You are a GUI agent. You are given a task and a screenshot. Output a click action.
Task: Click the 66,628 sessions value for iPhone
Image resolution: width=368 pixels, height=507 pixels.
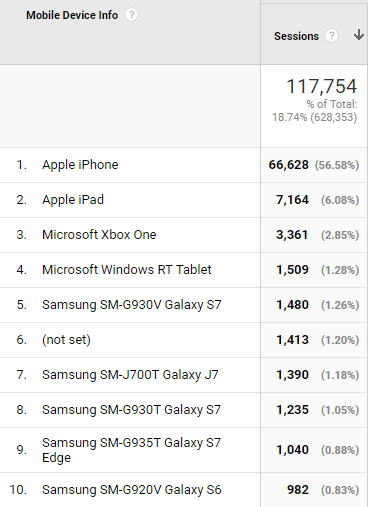click(289, 165)
